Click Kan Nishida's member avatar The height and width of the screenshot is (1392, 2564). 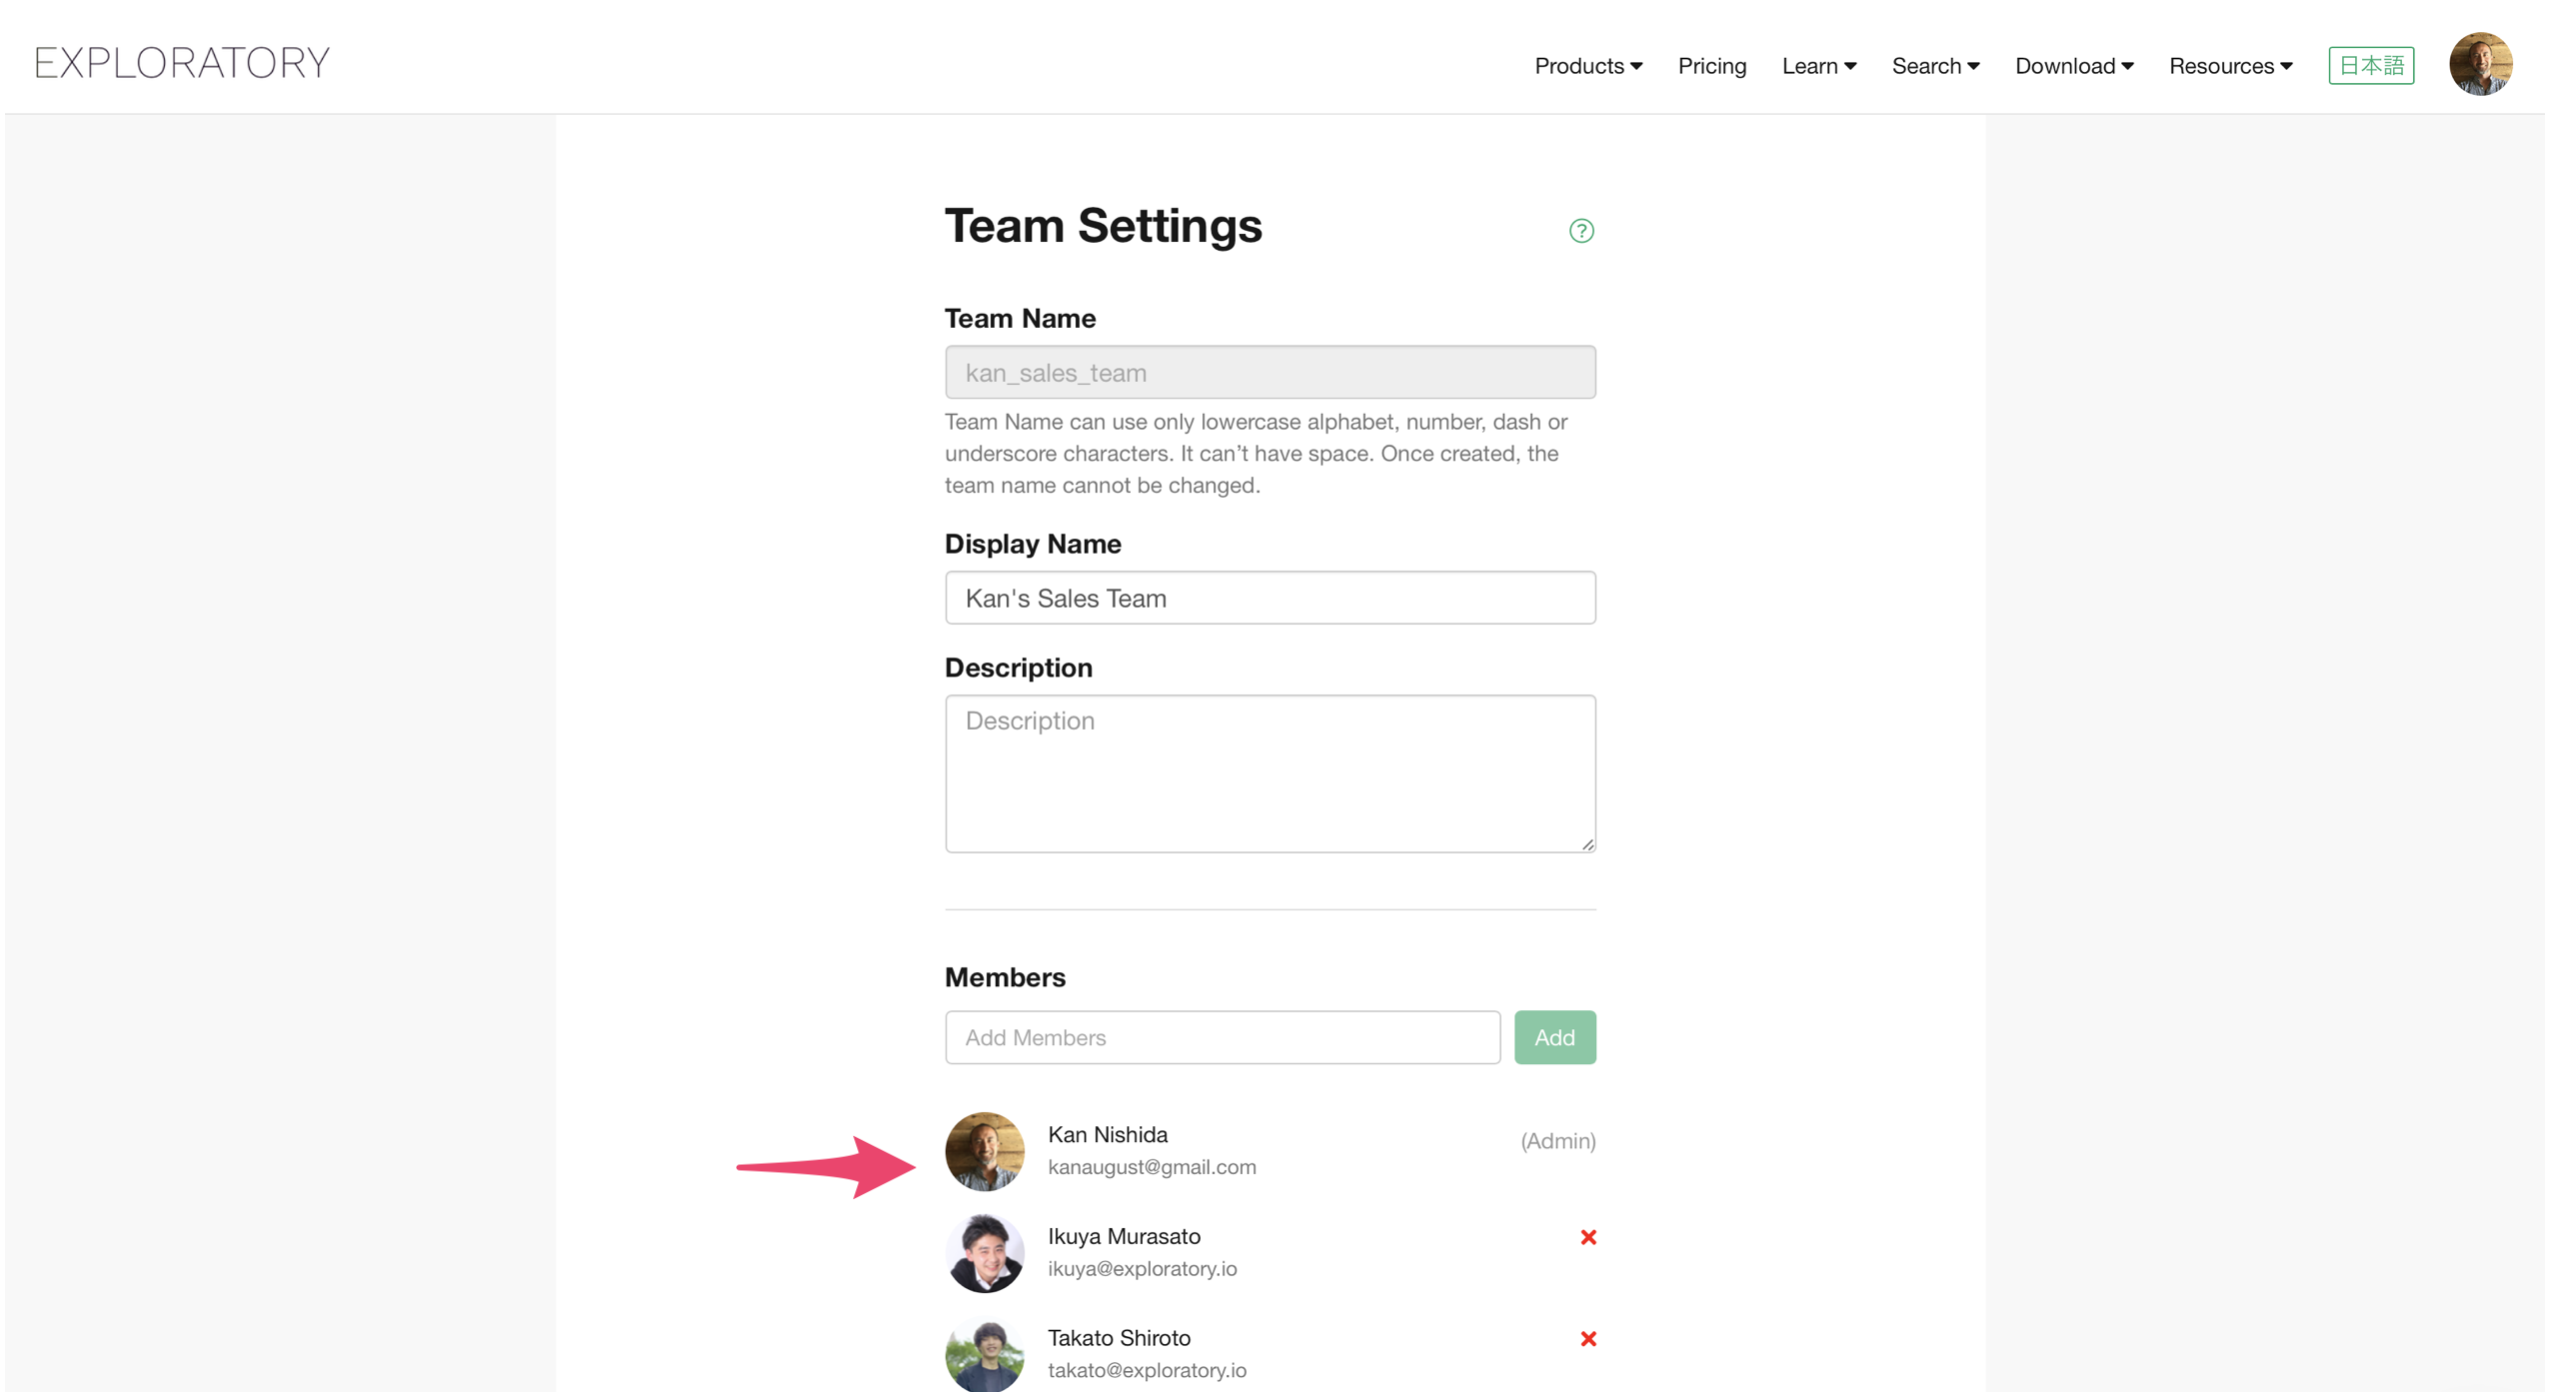pos(984,1151)
